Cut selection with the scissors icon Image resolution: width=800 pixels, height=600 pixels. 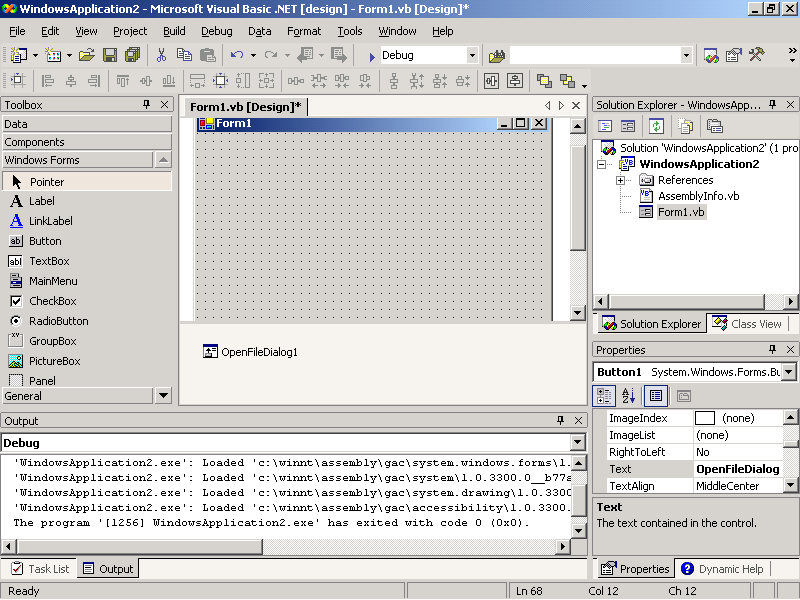[x=161, y=55]
